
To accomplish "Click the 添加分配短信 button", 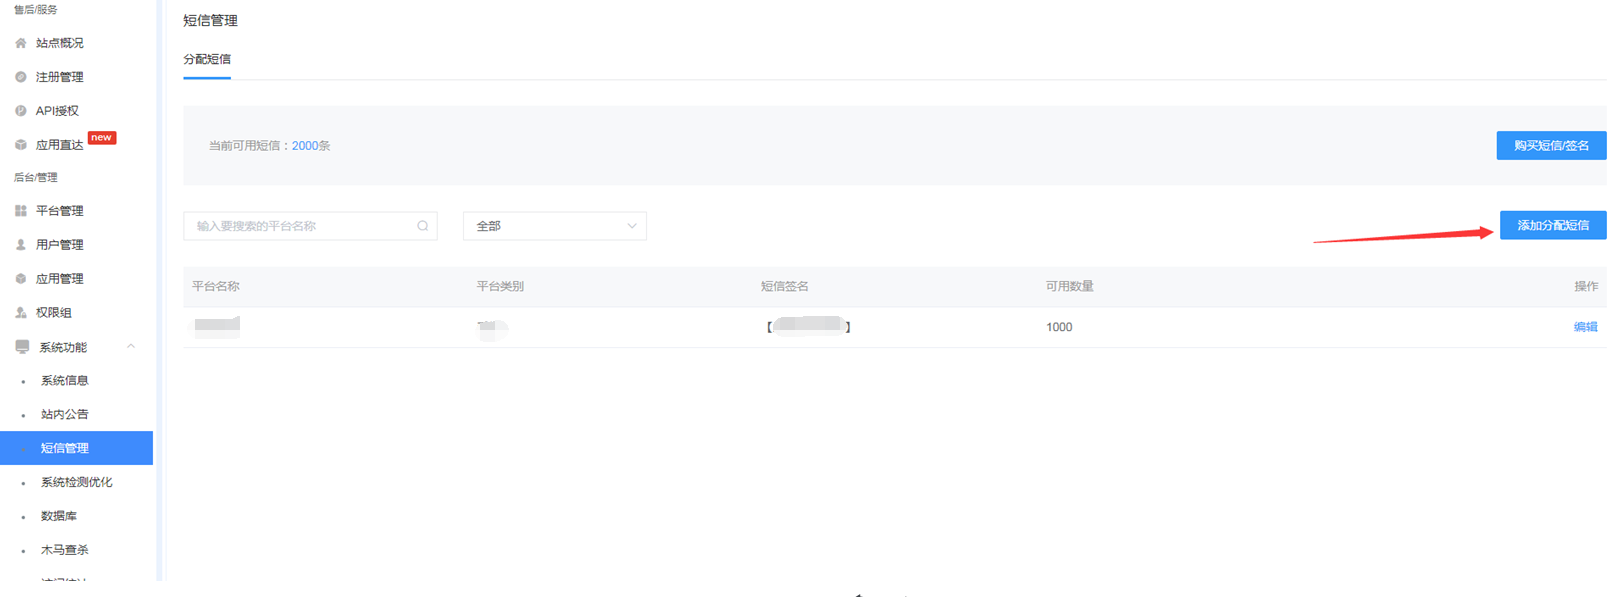I will coord(1553,226).
